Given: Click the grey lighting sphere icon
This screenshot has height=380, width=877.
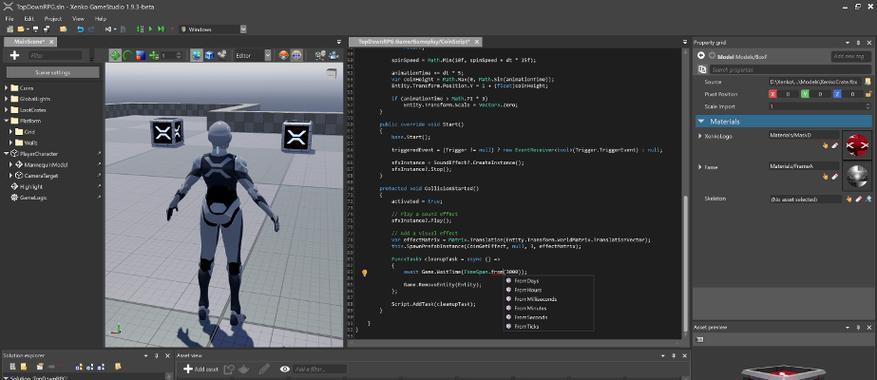Looking at the screenshot, I should click(x=296, y=55).
